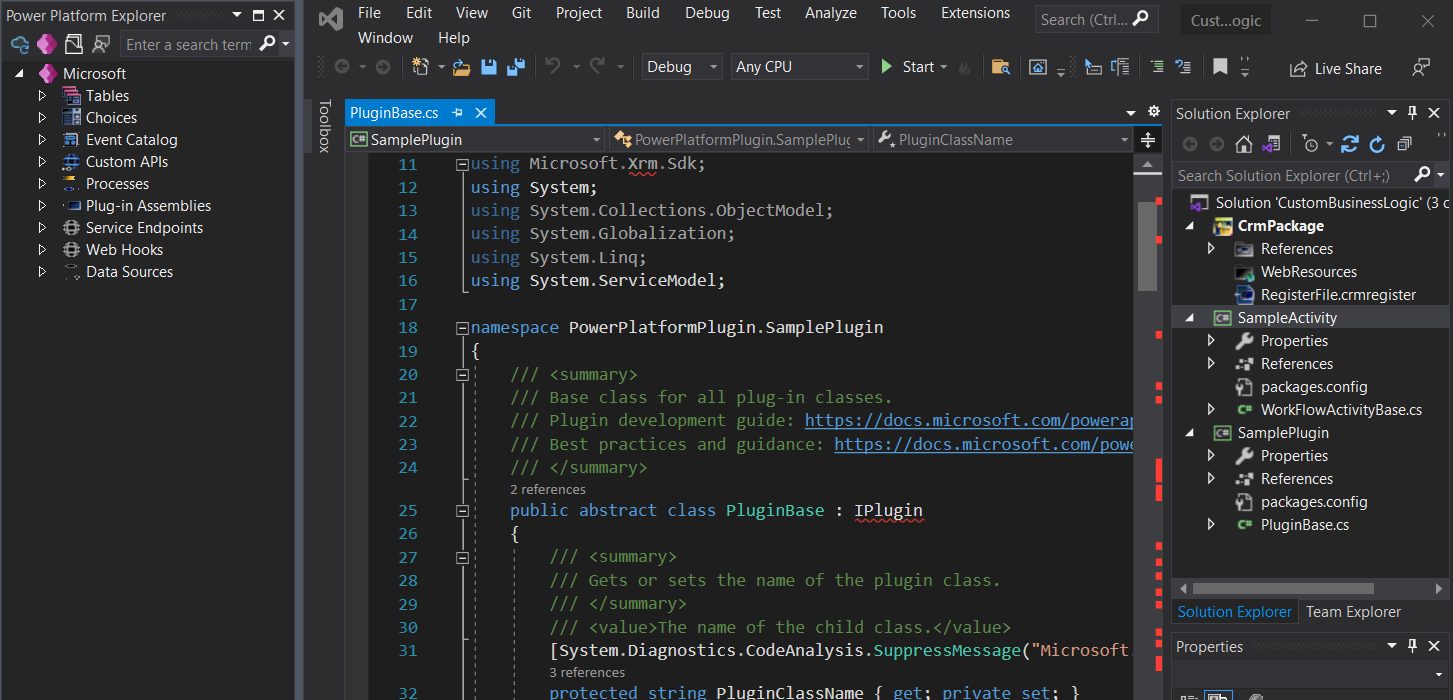Collapse the PluginBase class code block
This screenshot has height=700, width=1453.
462,511
